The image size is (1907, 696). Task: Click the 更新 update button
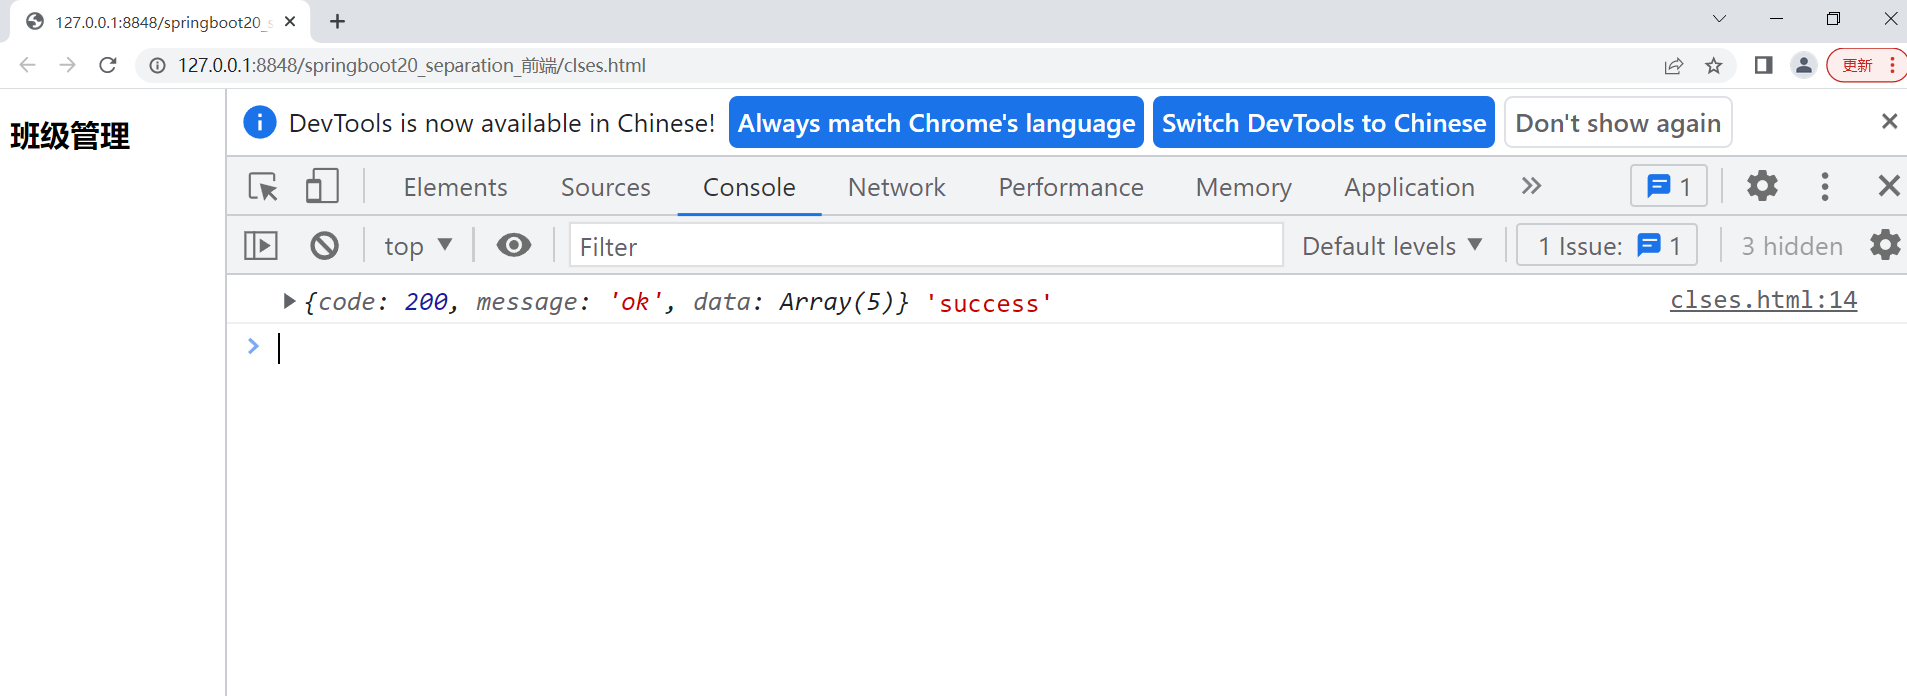(1866, 65)
